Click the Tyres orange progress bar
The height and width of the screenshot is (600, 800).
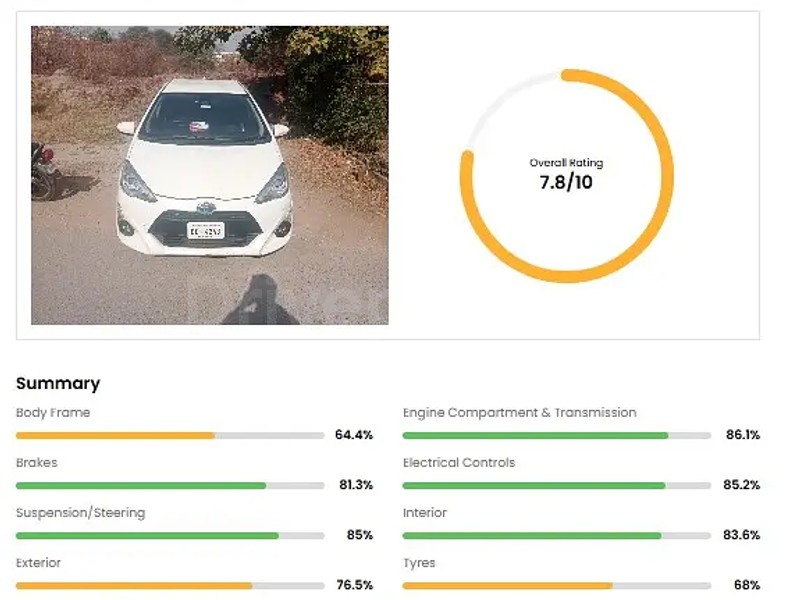(x=556, y=585)
